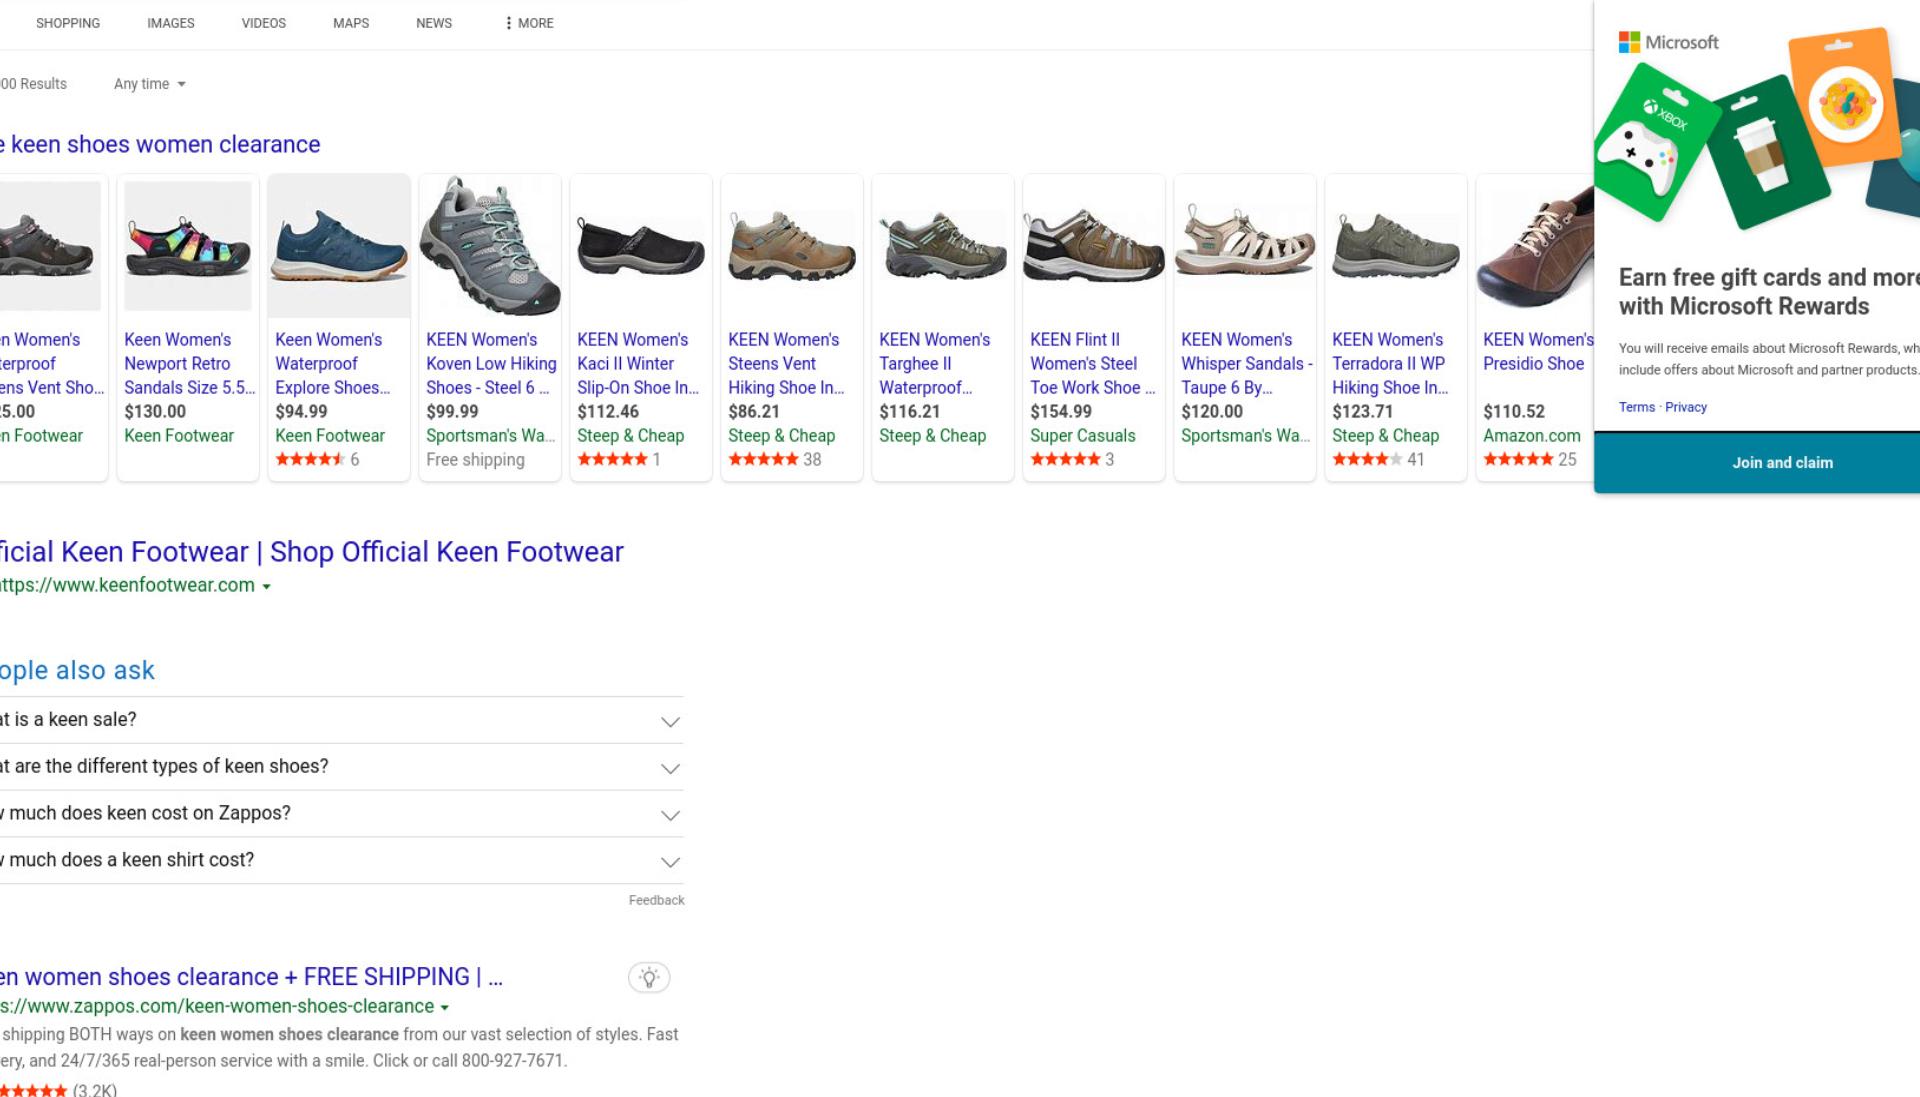View black KEEN Kaci II Winter Slip-On image
This screenshot has width=1920, height=1097.
(641, 246)
